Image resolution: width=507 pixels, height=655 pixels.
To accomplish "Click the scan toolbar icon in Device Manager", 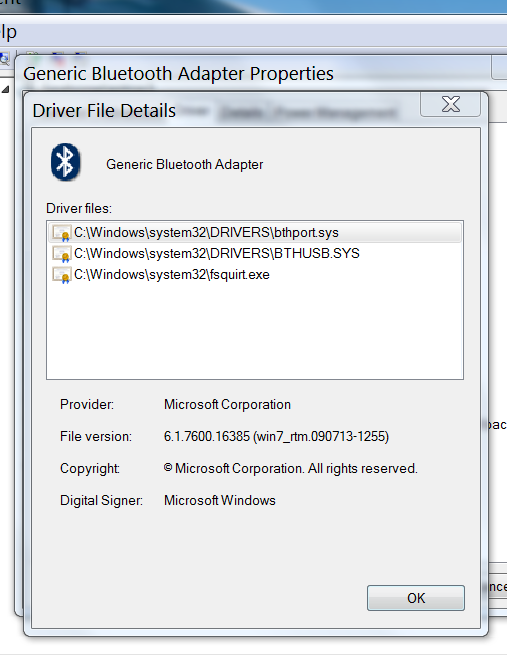I will pos(4,58).
